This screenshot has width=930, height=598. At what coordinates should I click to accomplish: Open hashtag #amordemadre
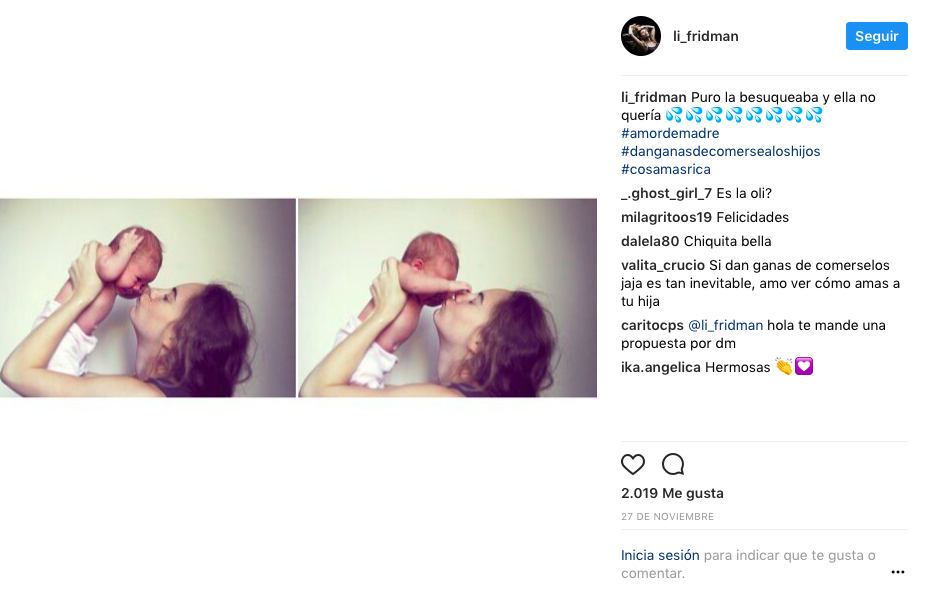point(670,133)
